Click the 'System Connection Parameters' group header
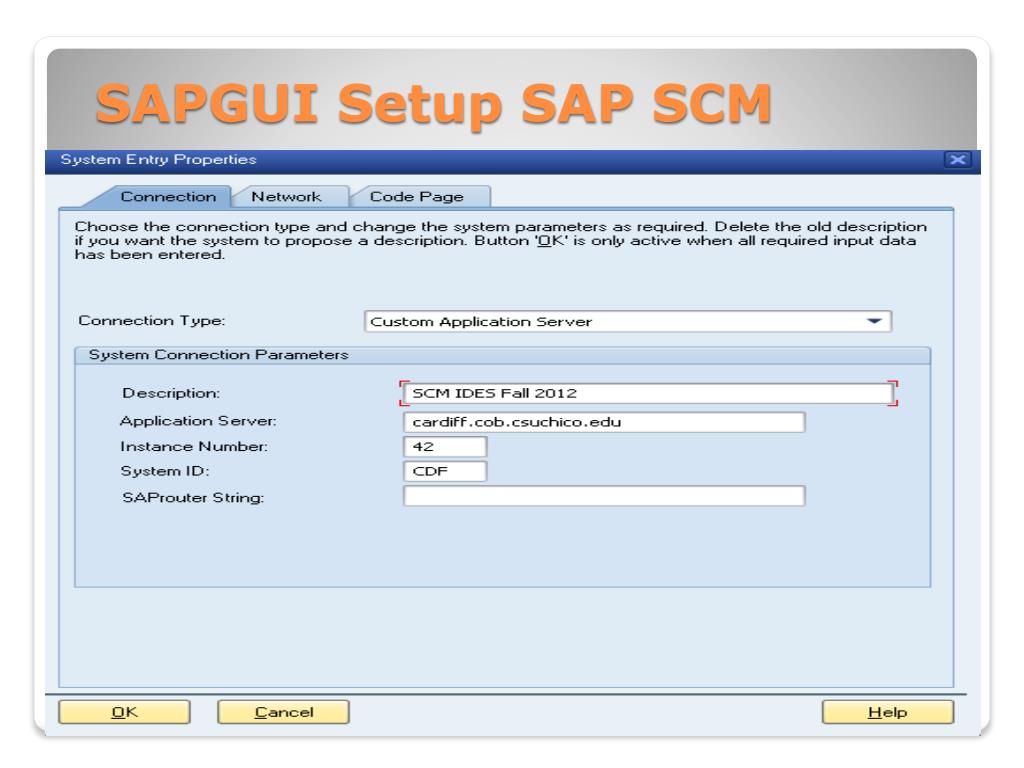Image resolution: width=1024 pixels, height=768 pixels. click(x=502, y=355)
